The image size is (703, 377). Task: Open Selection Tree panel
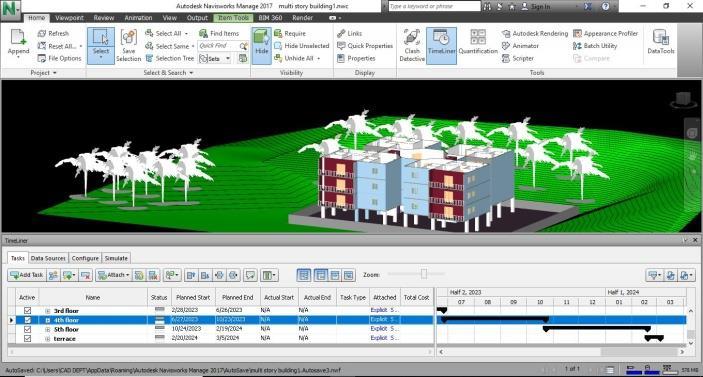click(x=170, y=58)
